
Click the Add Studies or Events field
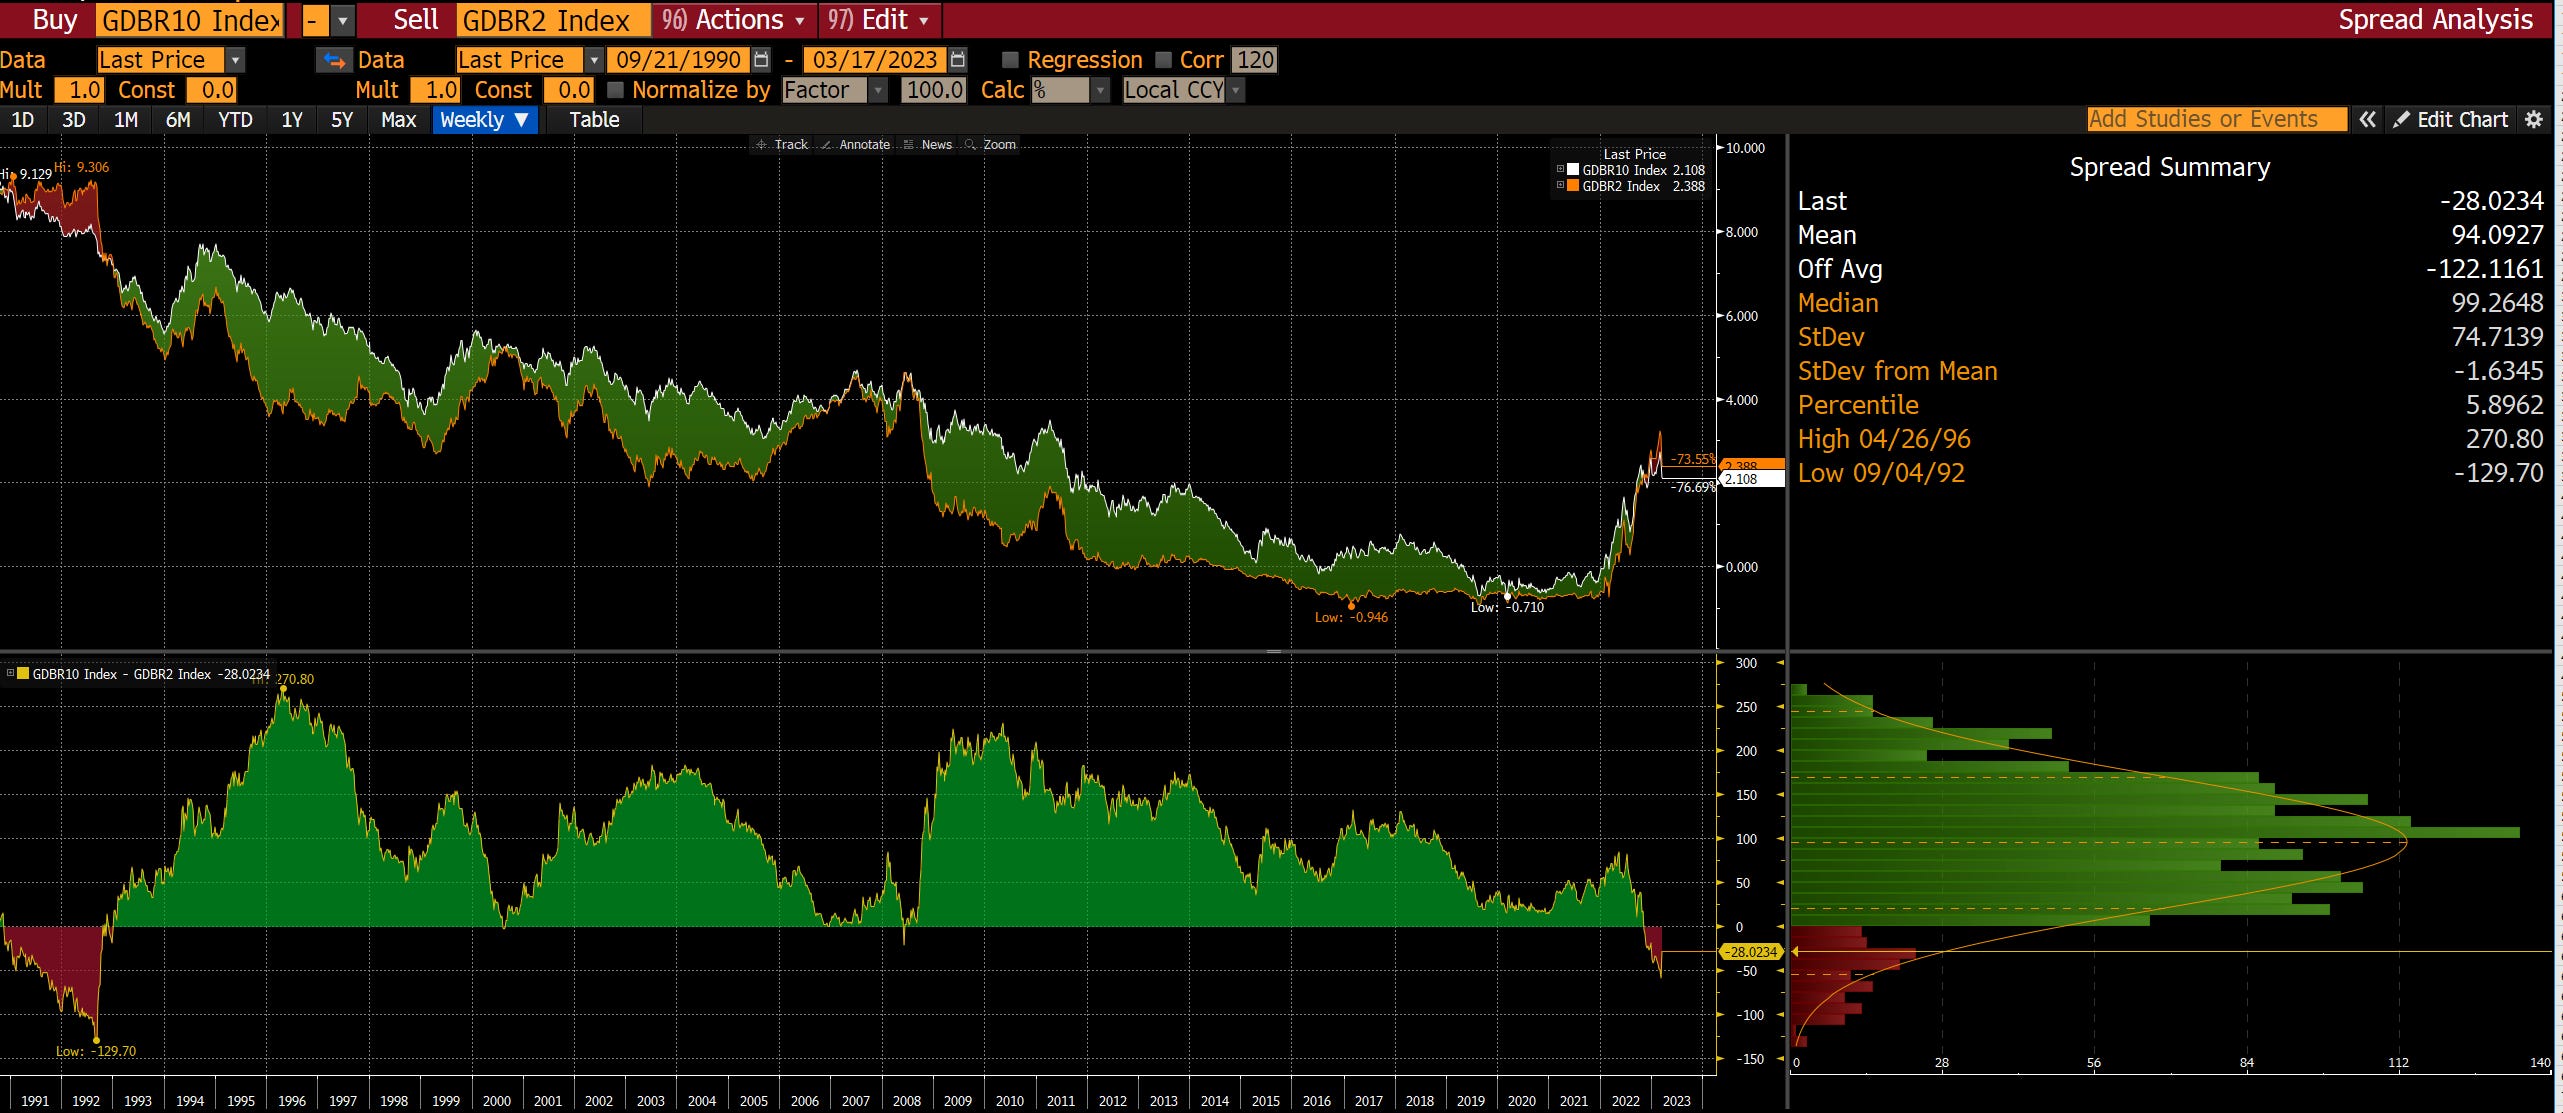point(2217,119)
